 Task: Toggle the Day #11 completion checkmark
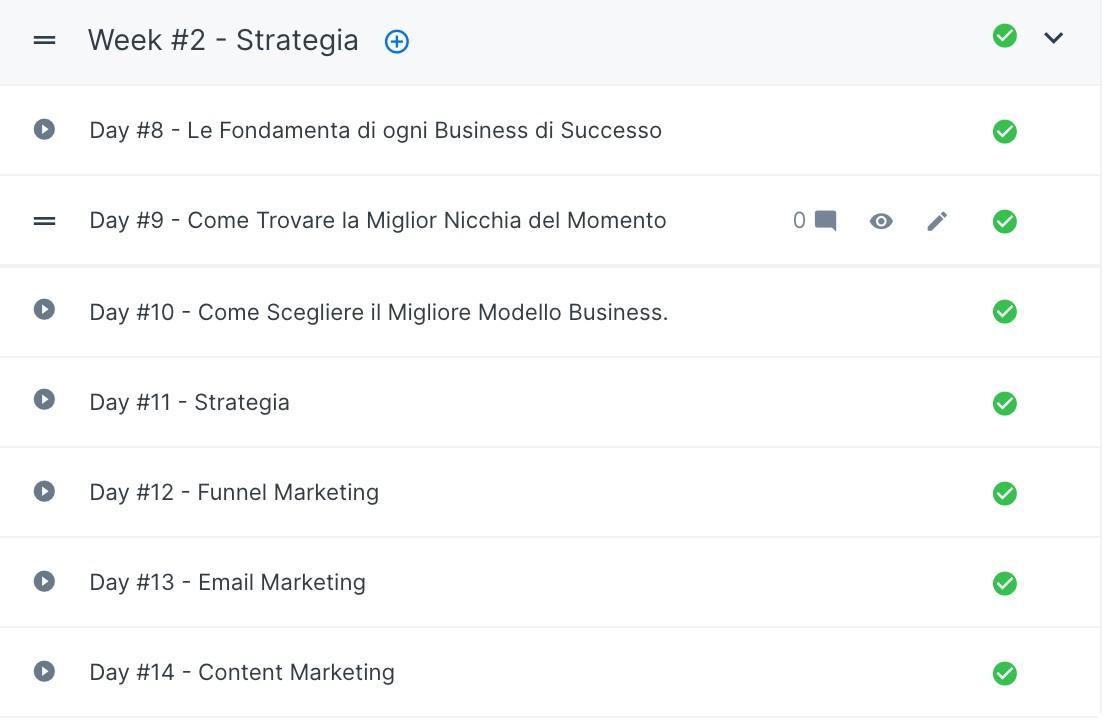point(1005,403)
